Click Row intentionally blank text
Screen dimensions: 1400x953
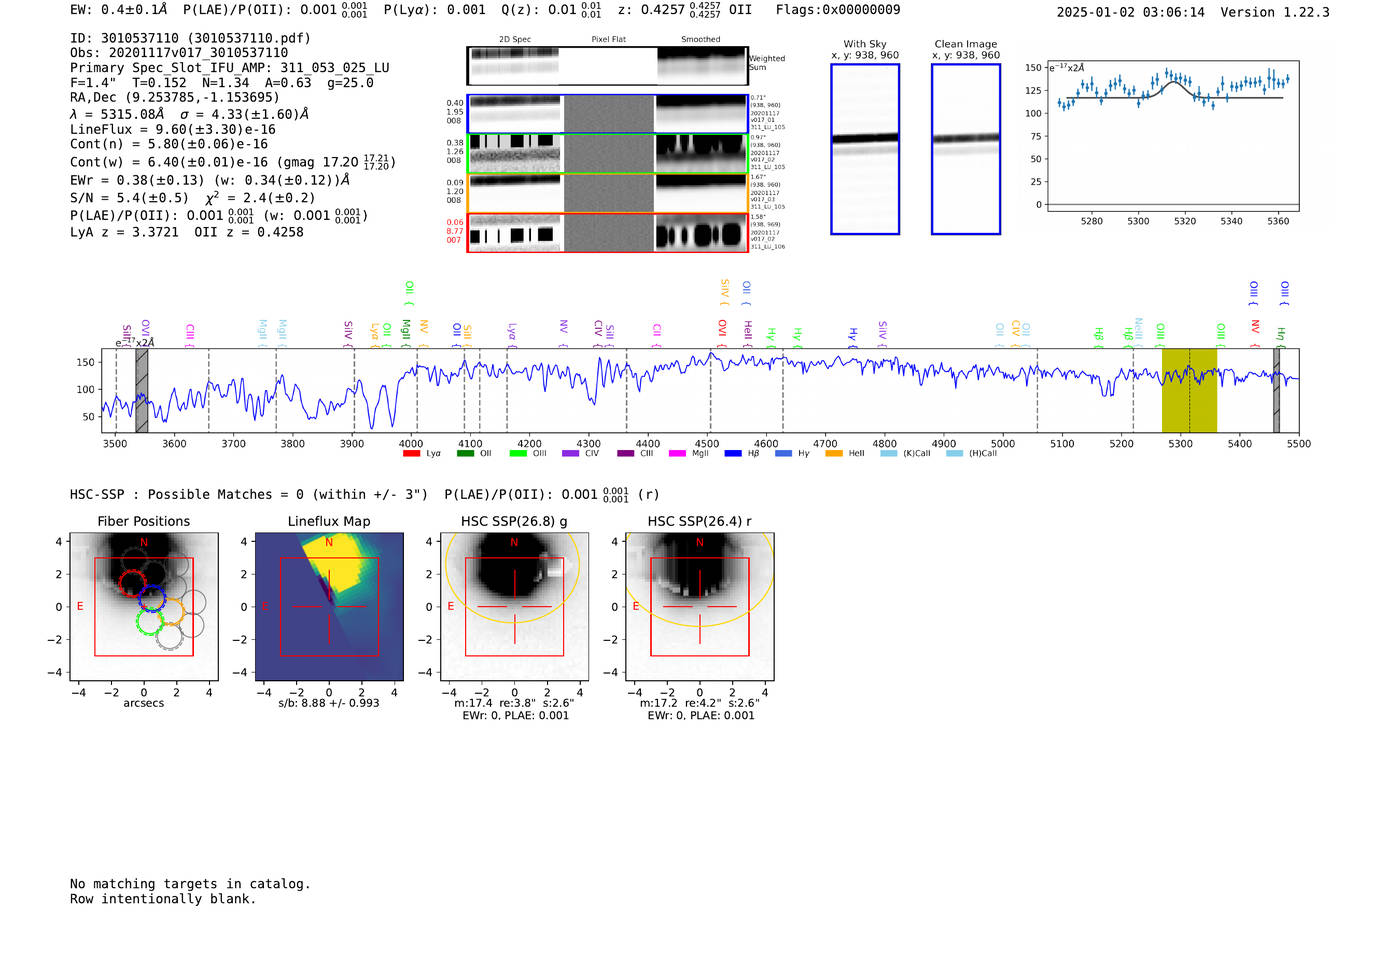(163, 899)
